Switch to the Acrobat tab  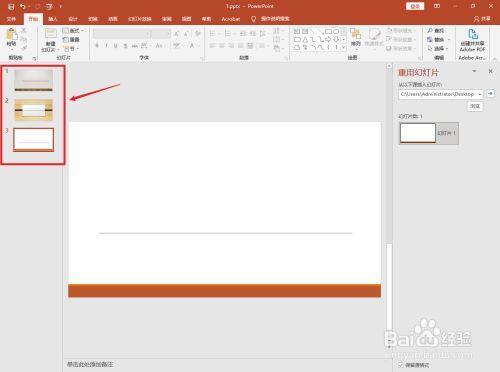point(231,19)
